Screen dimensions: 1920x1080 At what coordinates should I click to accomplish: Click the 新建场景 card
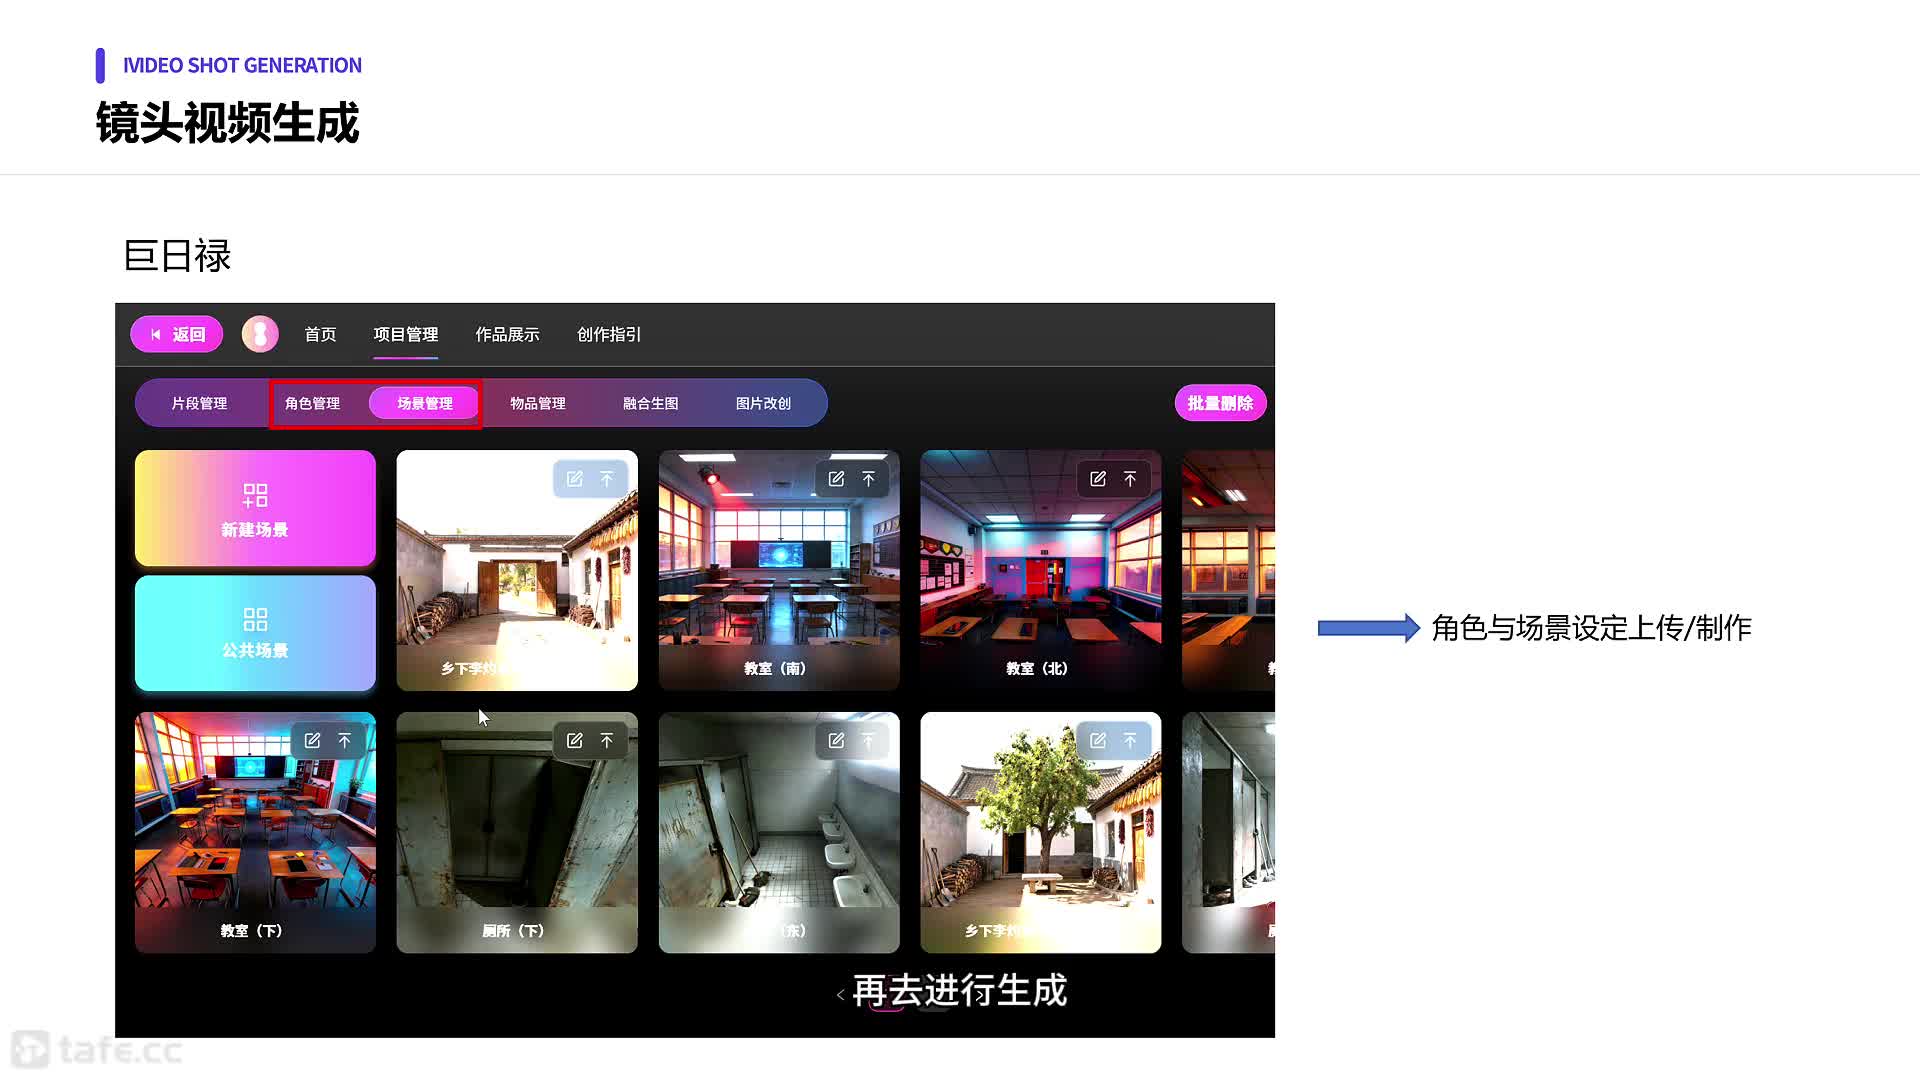tap(255, 508)
